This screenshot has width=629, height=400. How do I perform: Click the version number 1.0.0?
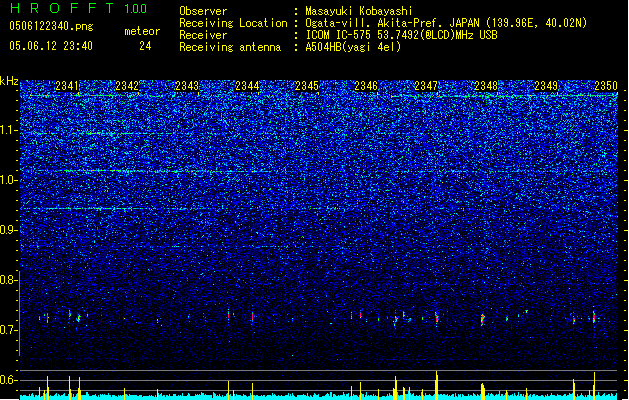point(135,9)
